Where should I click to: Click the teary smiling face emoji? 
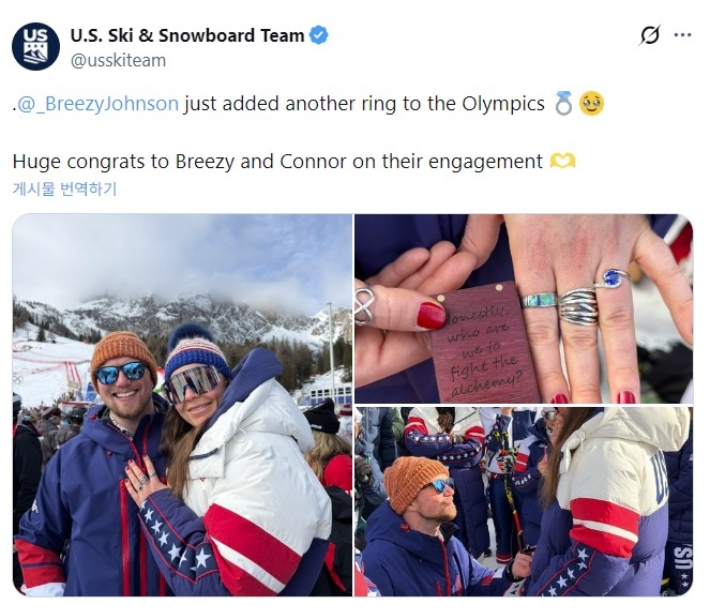point(591,103)
